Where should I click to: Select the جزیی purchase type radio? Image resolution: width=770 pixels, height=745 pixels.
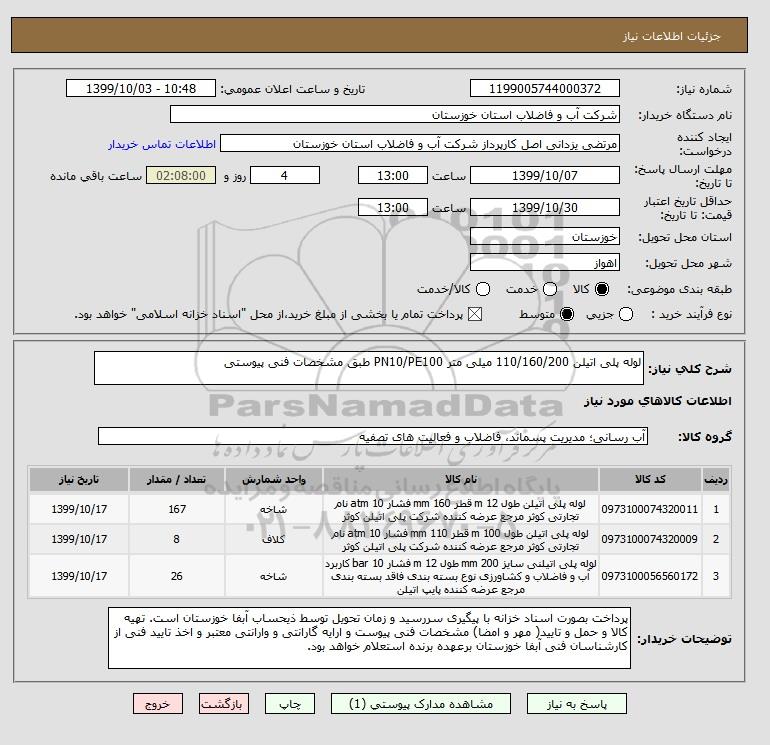[x=626, y=314]
